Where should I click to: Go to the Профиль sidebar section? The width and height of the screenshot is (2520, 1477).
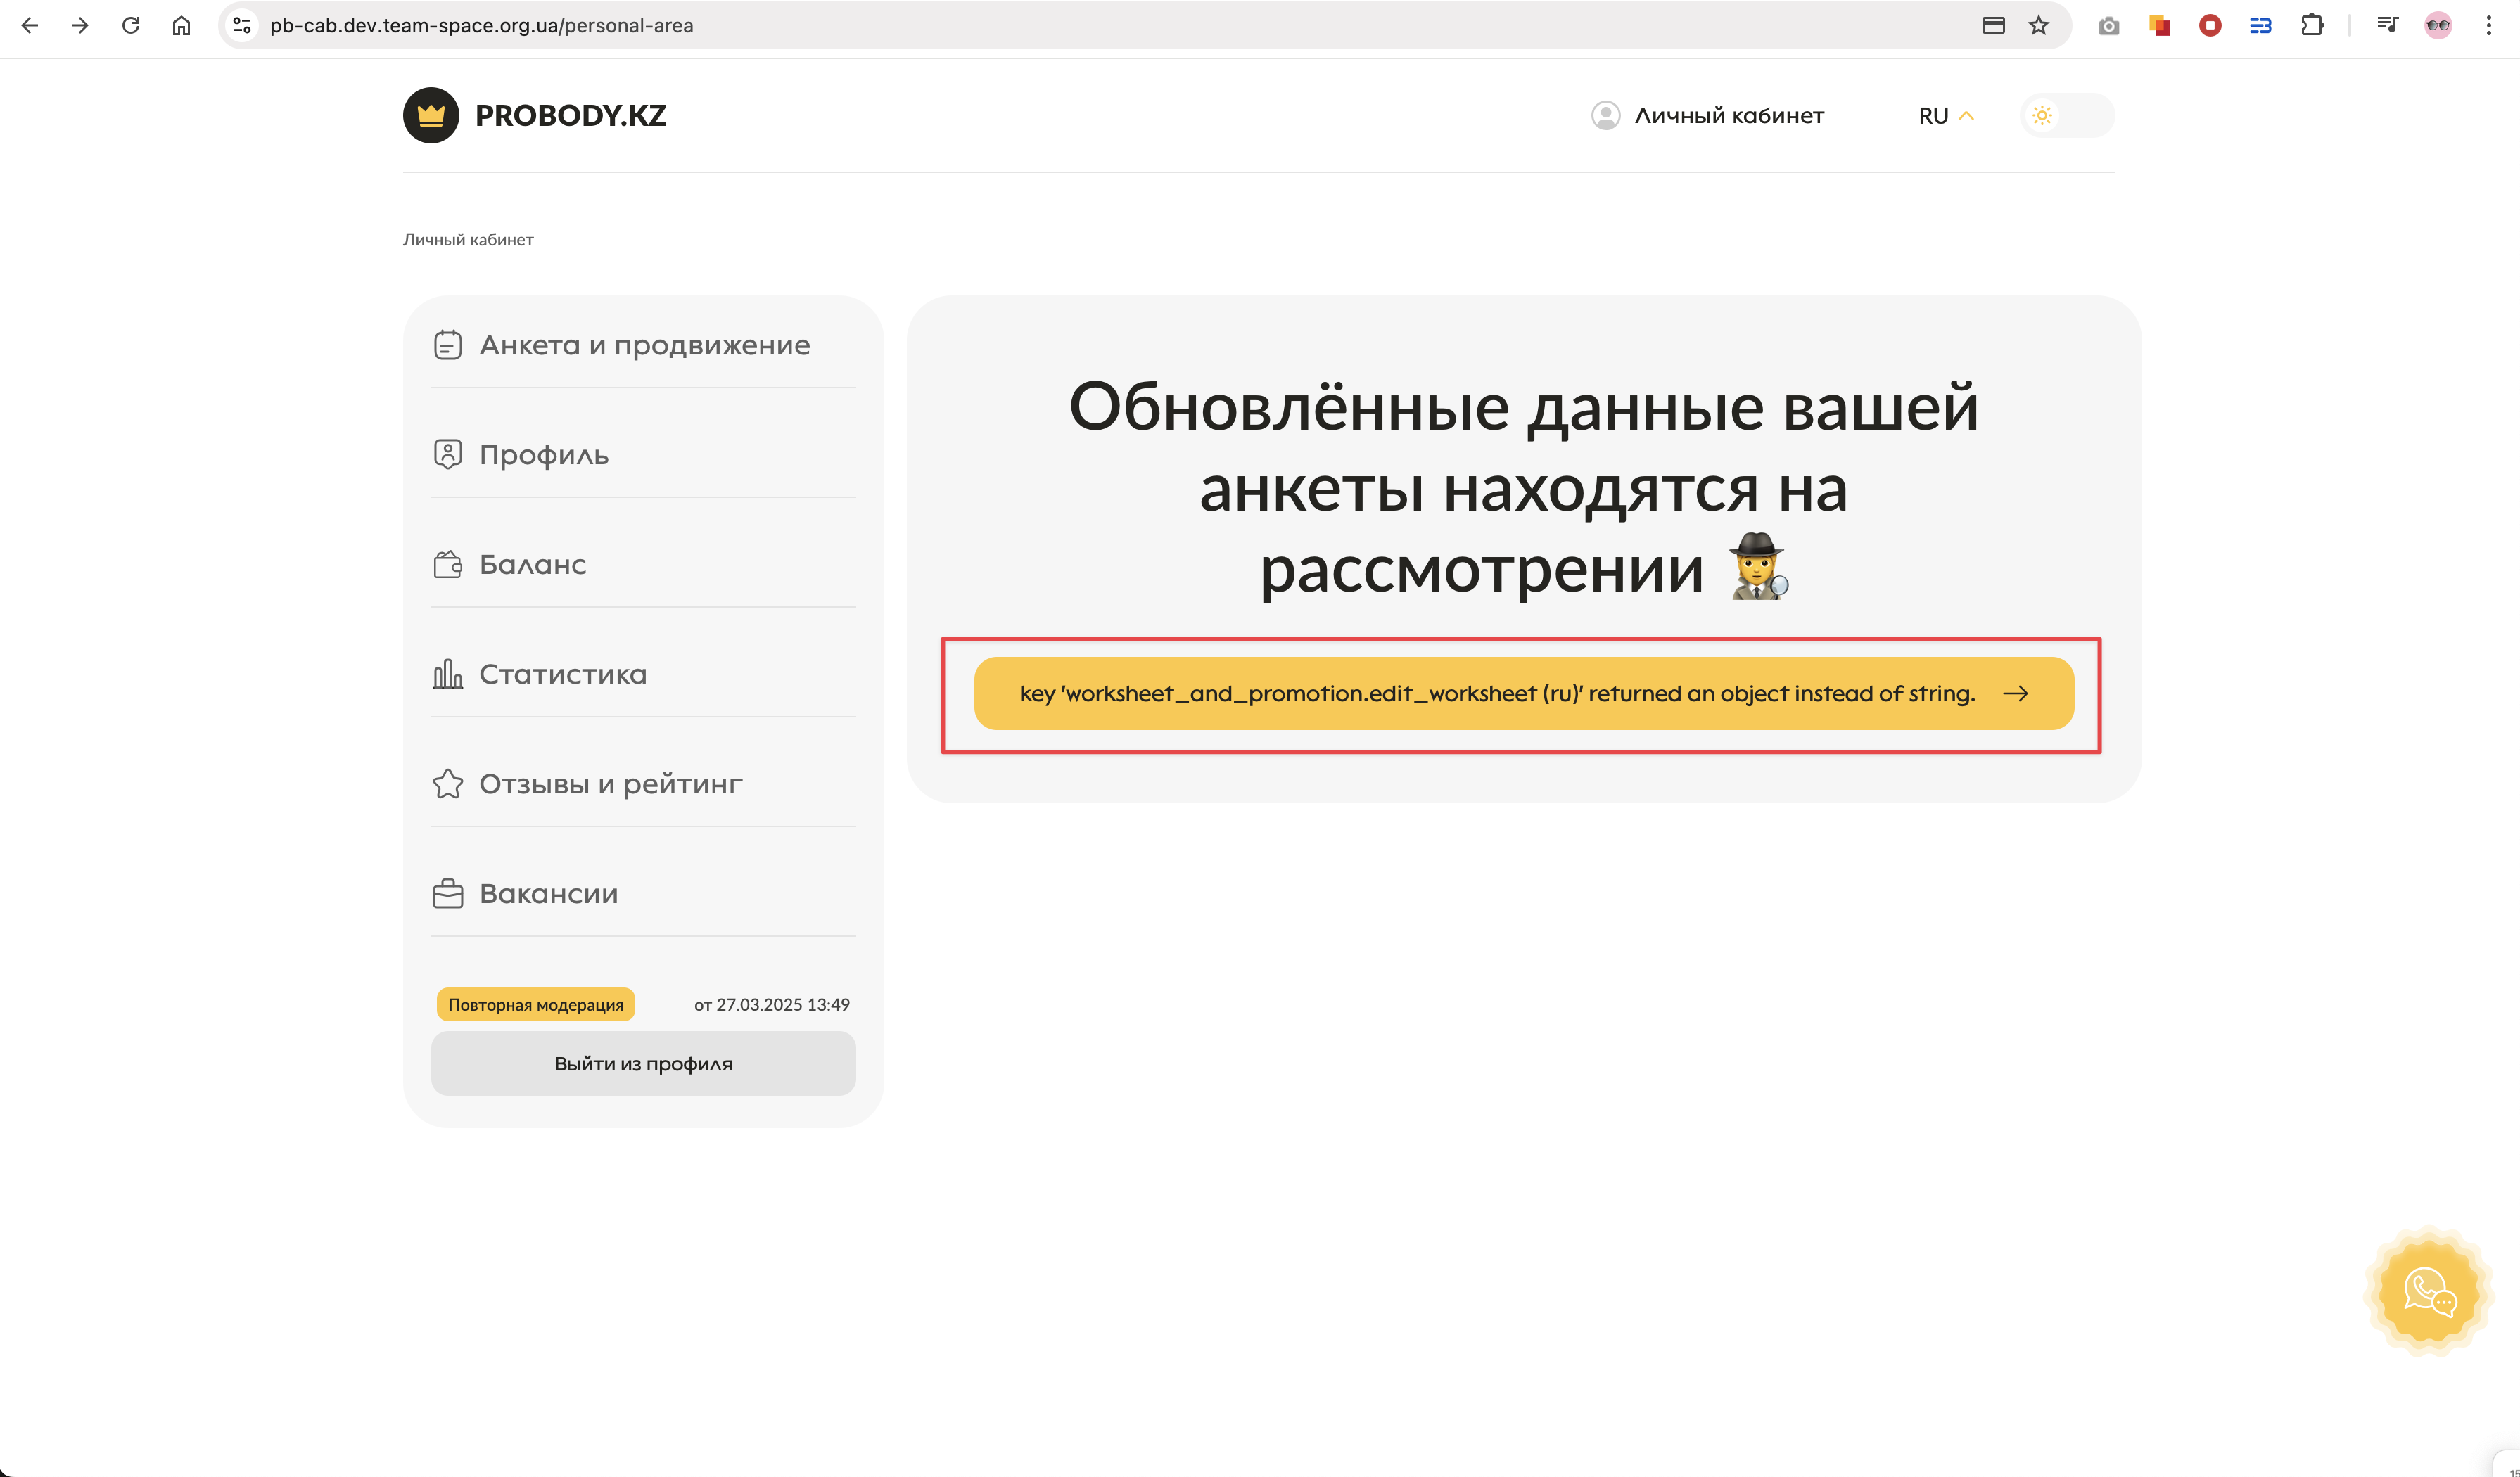pos(544,455)
